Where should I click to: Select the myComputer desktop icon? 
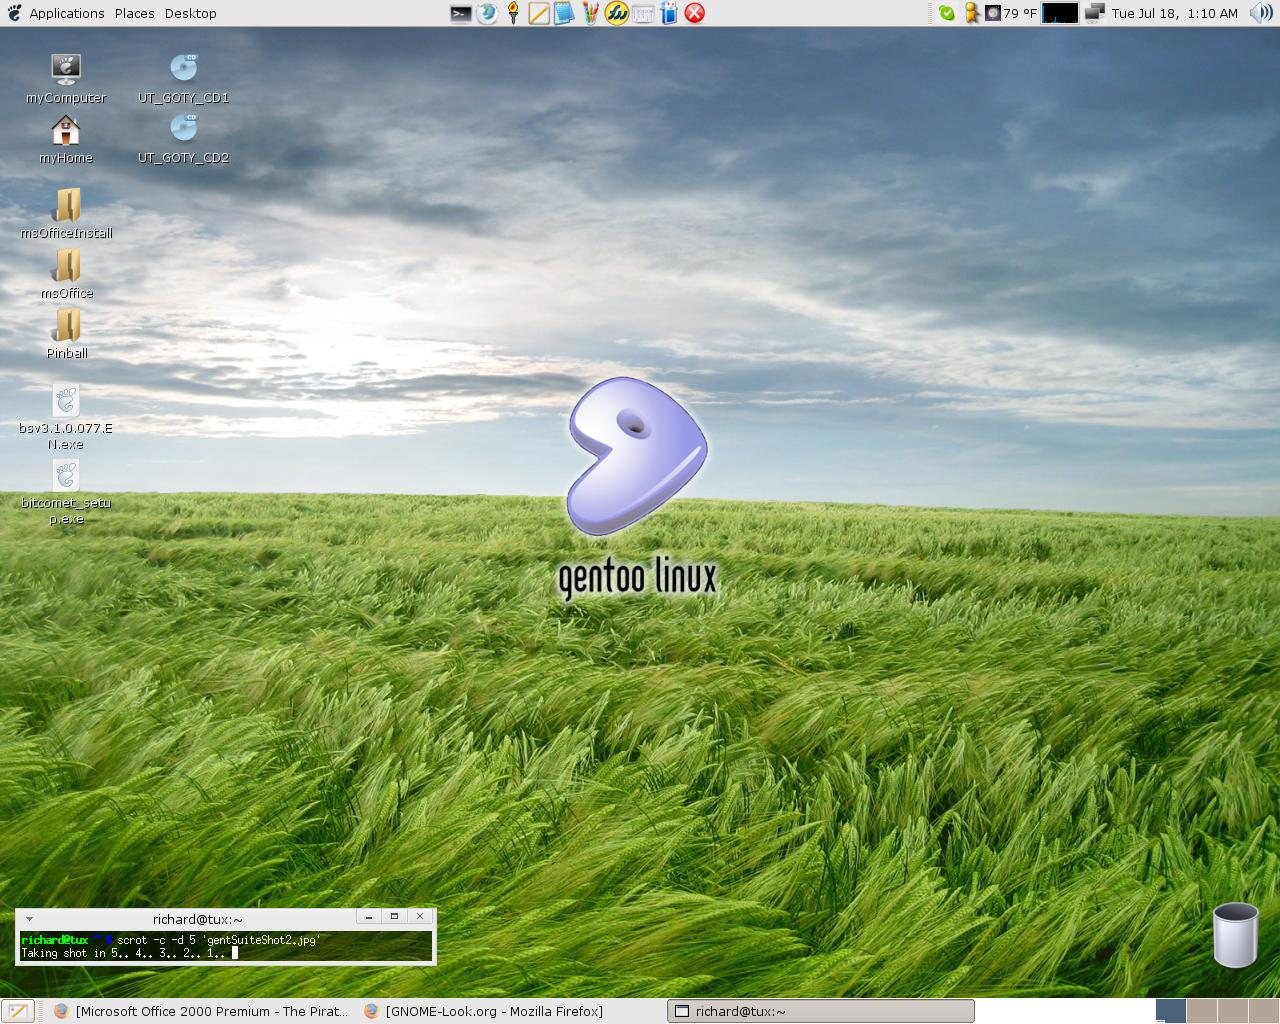[66, 79]
